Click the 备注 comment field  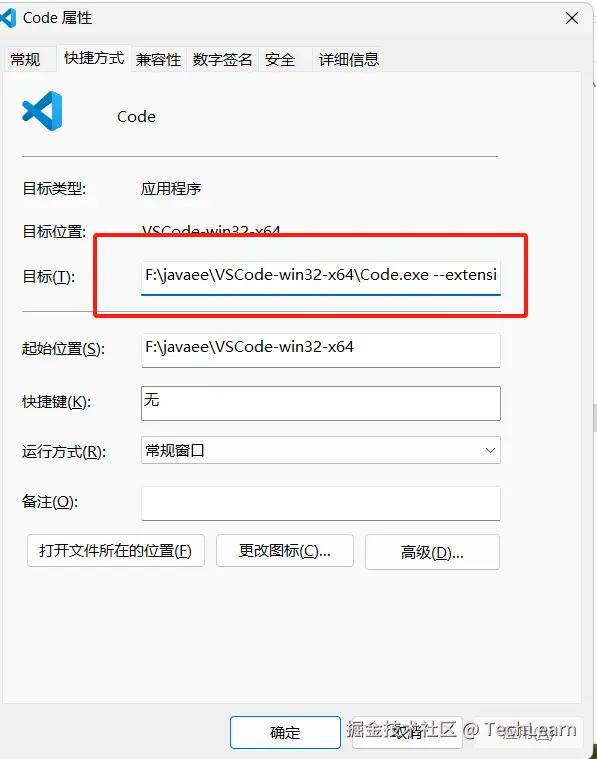click(321, 503)
